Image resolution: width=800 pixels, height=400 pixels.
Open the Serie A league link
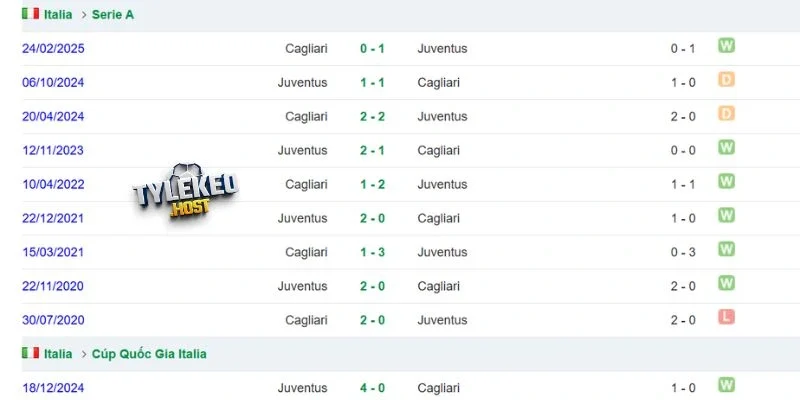click(113, 15)
